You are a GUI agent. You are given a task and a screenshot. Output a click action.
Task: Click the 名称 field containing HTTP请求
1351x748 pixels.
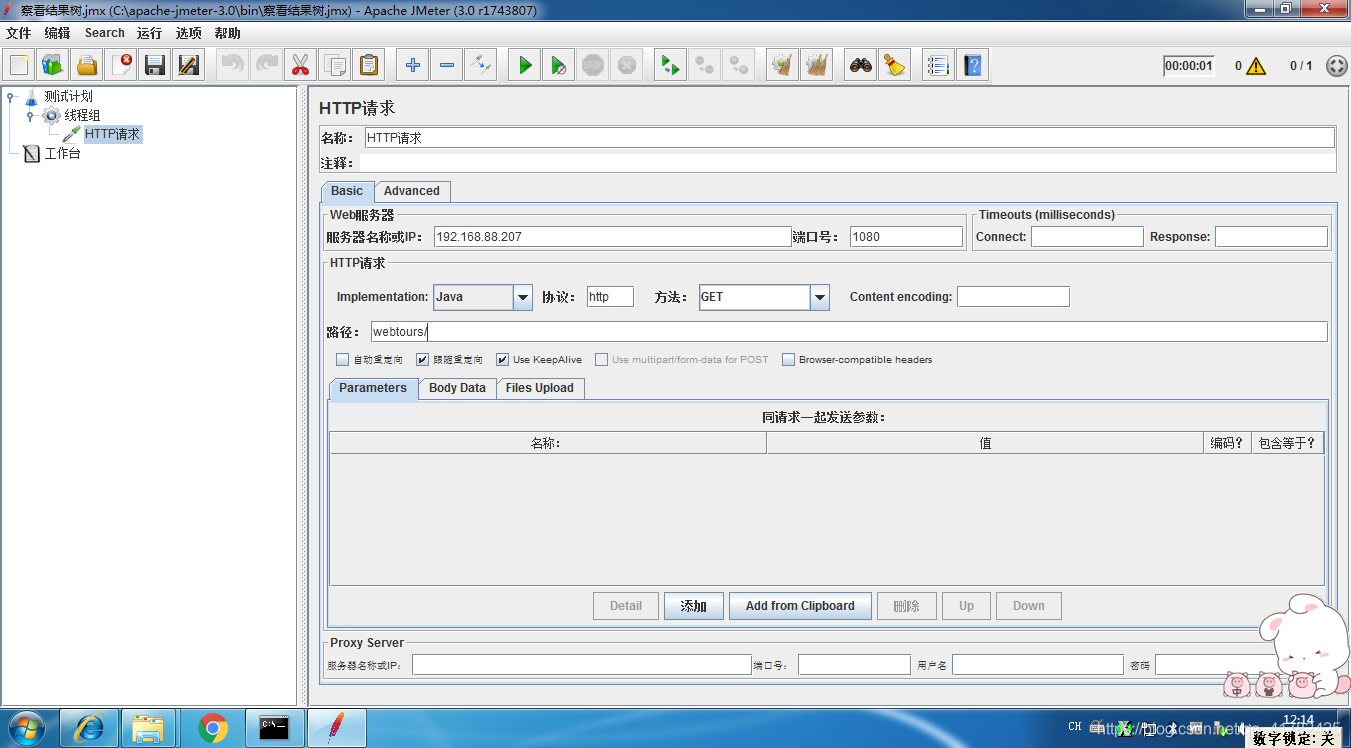pos(849,138)
